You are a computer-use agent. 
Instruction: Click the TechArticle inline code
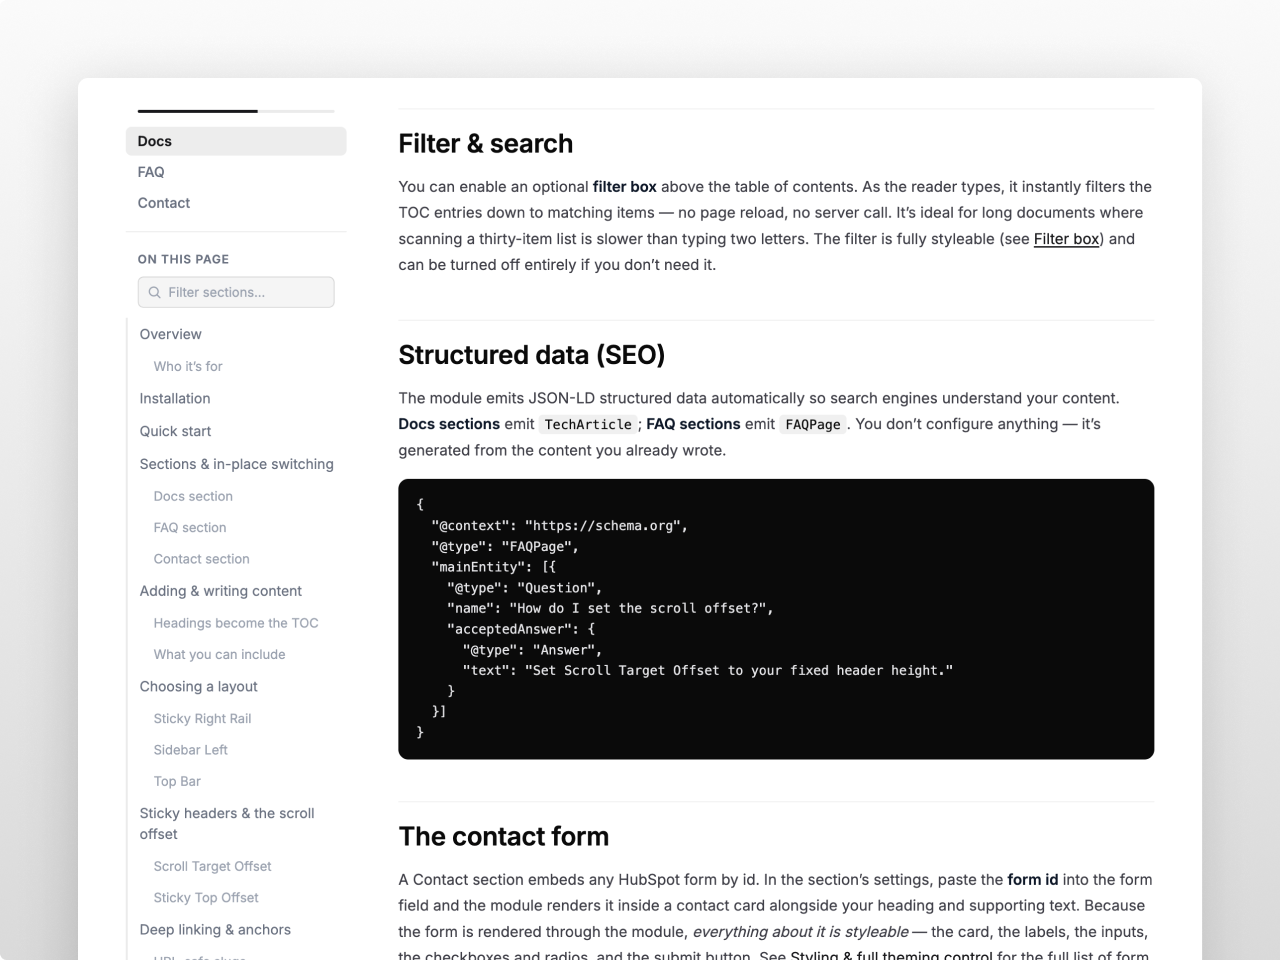coord(588,424)
